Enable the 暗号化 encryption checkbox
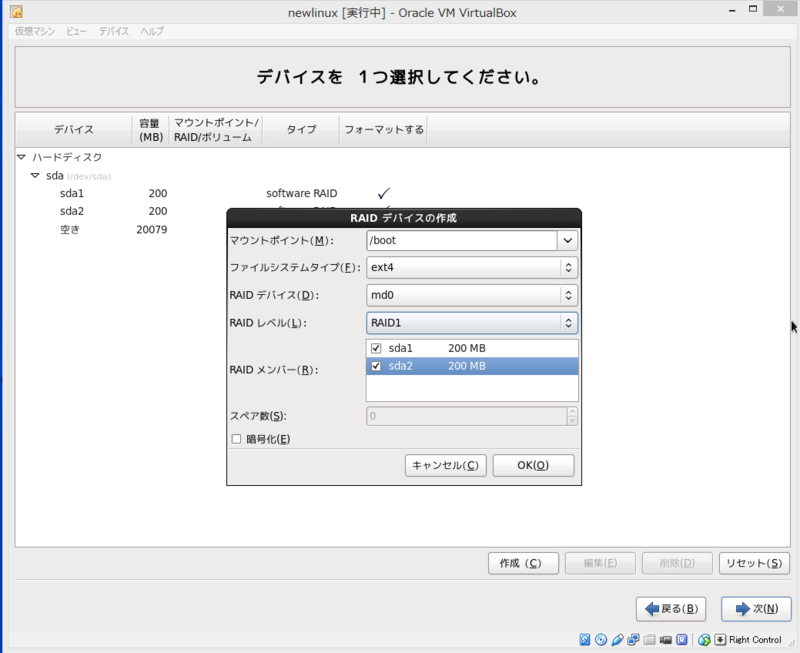This screenshot has width=800, height=653. point(236,439)
